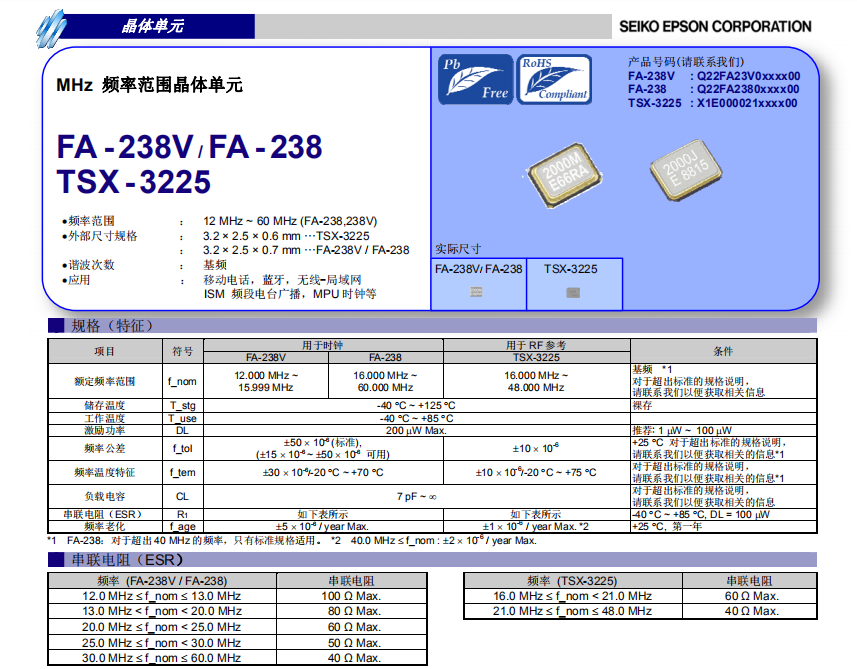Click the large TSX-3225 heading
This screenshot has width=857, height=669.
coord(134,181)
